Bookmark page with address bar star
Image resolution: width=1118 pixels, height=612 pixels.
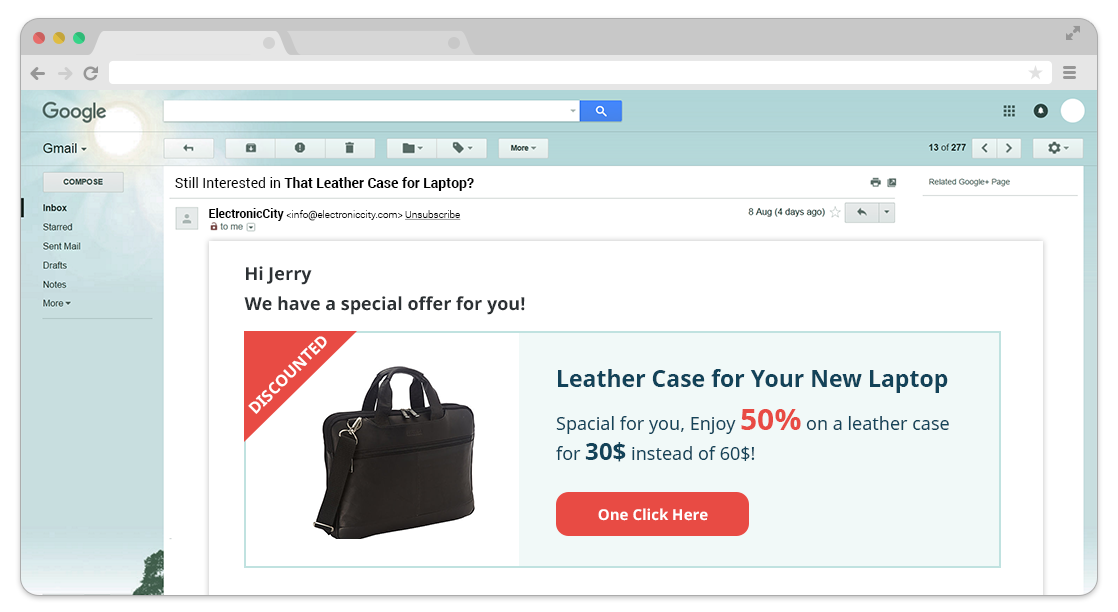[x=1035, y=73]
